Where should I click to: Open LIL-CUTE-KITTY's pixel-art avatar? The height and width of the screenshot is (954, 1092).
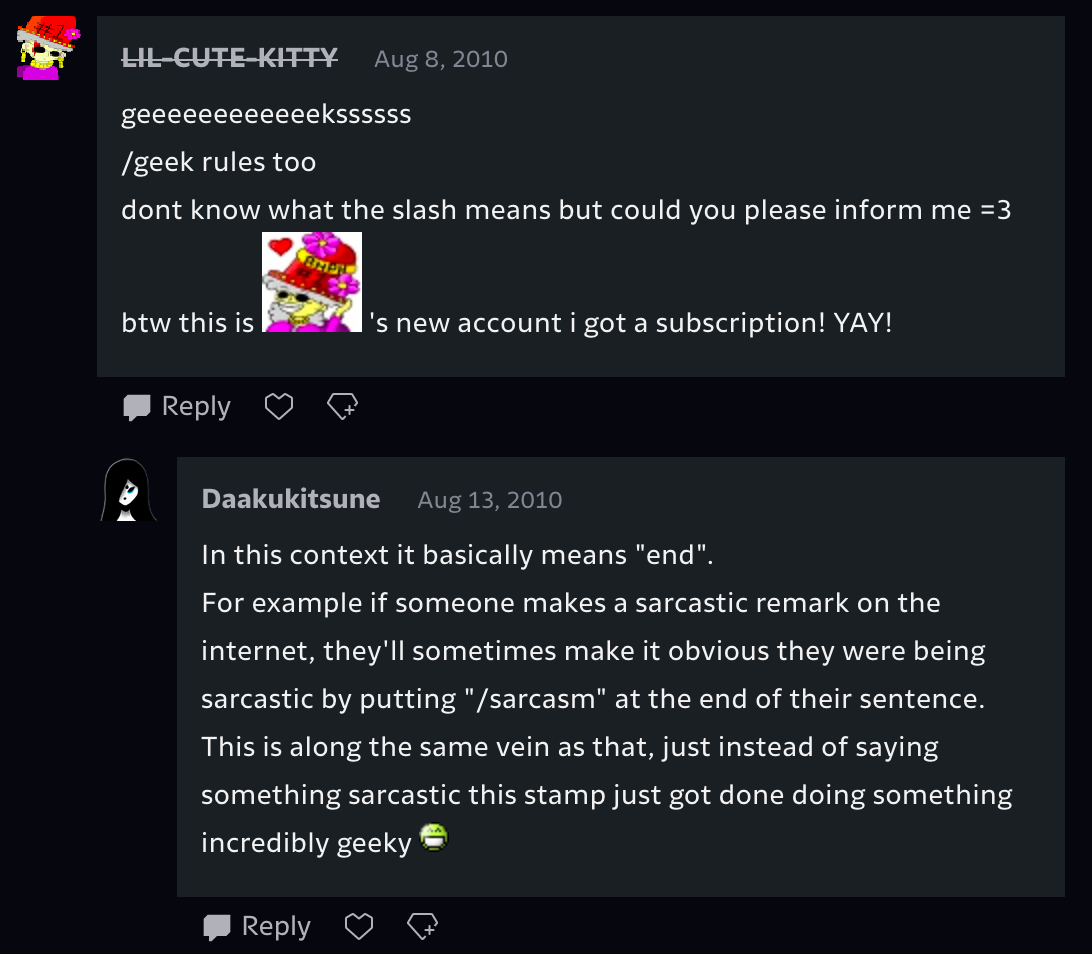pos(47,46)
